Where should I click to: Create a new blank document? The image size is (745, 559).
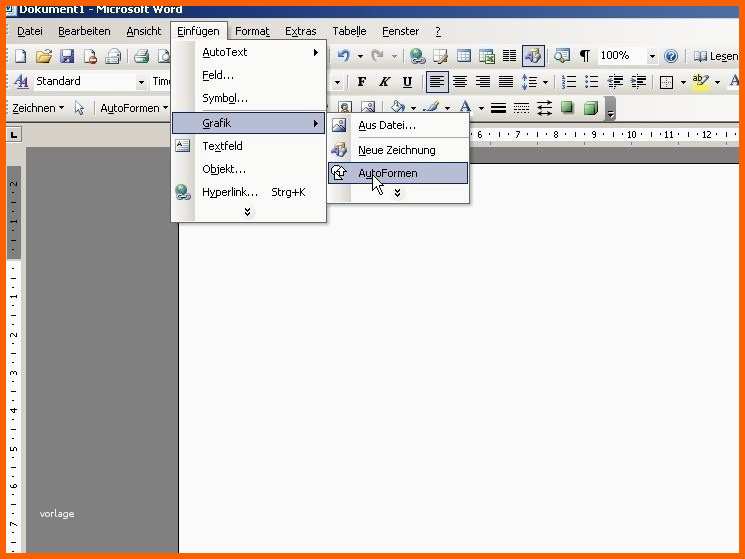point(20,56)
